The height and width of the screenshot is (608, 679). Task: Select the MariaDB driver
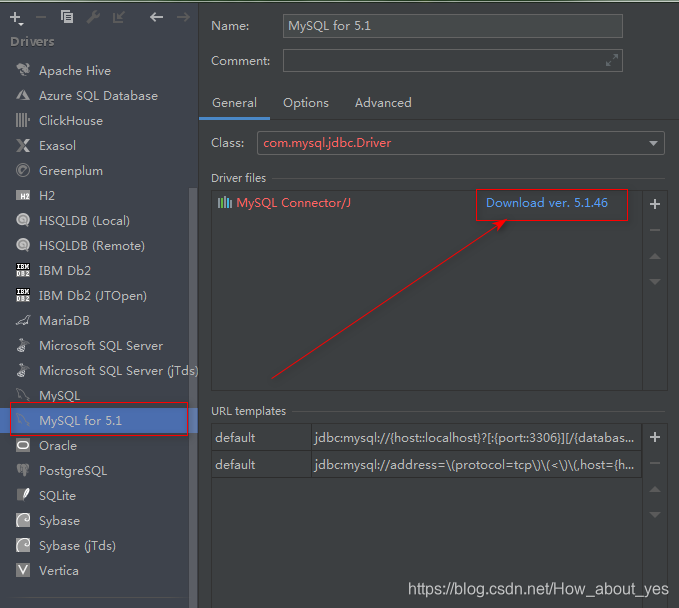(99, 321)
